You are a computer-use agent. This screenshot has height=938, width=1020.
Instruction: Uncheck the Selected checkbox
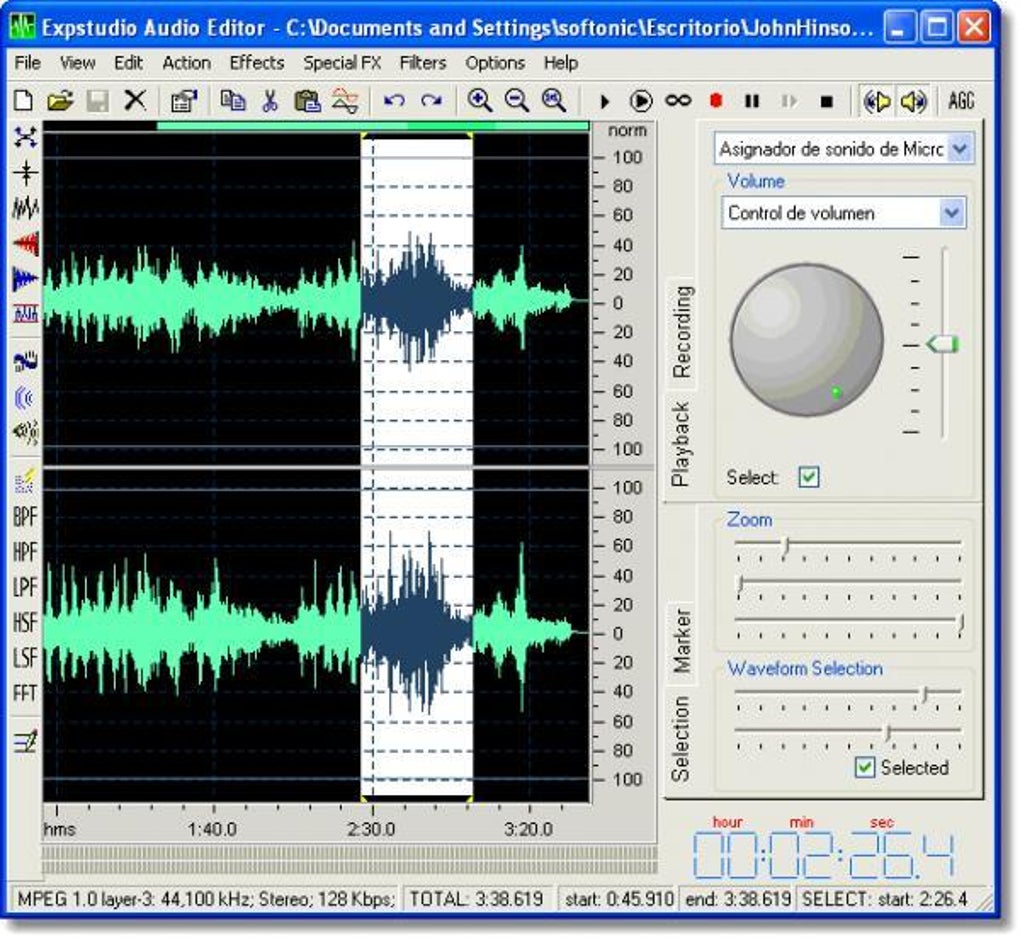coord(864,768)
